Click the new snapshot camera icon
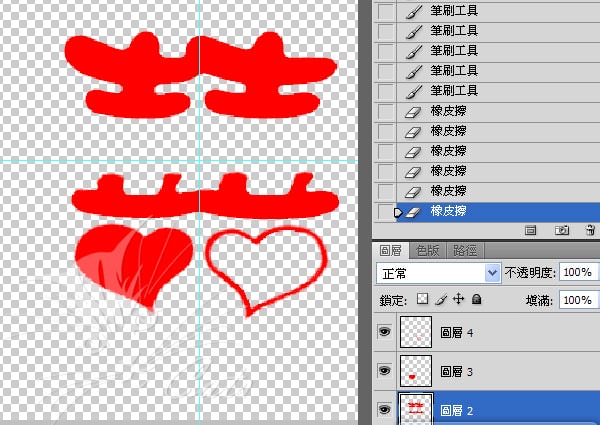Viewport: 600px width, 425px height. pyautogui.click(x=562, y=230)
